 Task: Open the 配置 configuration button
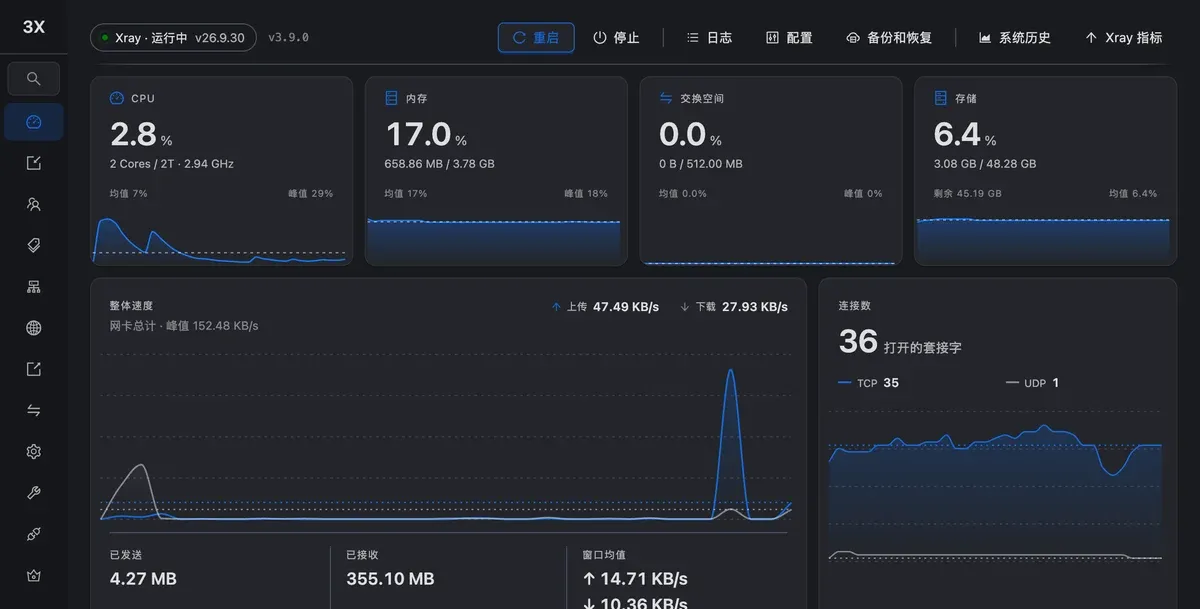click(x=789, y=38)
